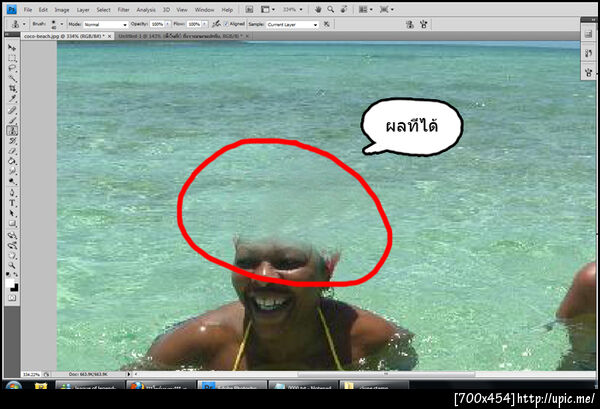The height and width of the screenshot is (409, 600).
Task: Select the Move tool
Action: (x=12, y=48)
